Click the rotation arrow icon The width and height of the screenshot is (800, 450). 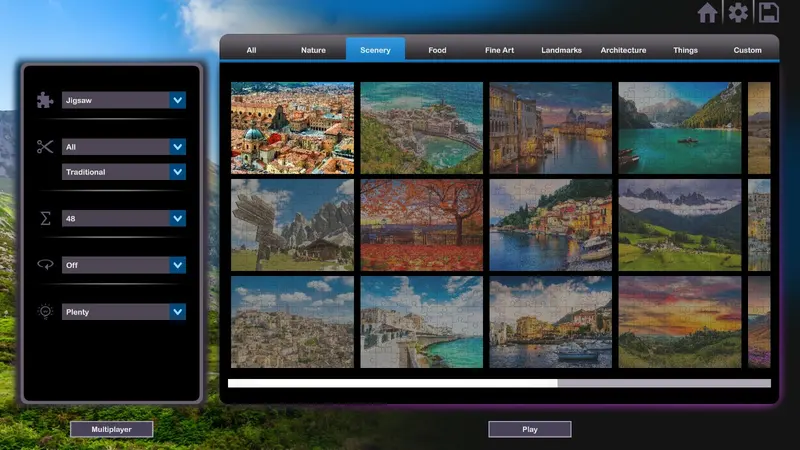point(45,265)
